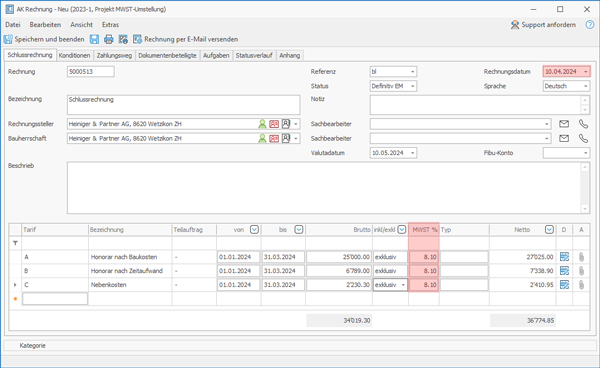Image resolution: width=600 pixels, height=368 pixels.
Task: Click envelope icon of second Sachbearbeiter row
Action: pyautogui.click(x=564, y=138)
